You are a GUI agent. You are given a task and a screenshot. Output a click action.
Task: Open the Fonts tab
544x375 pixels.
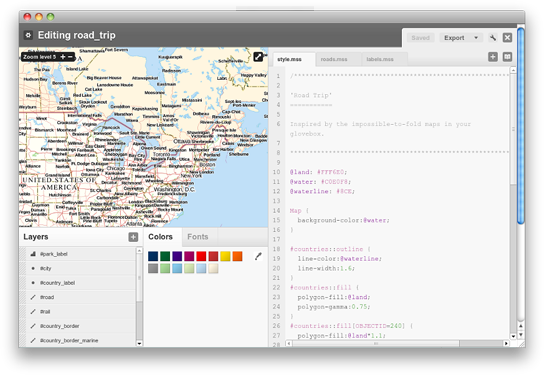[198, 237]
